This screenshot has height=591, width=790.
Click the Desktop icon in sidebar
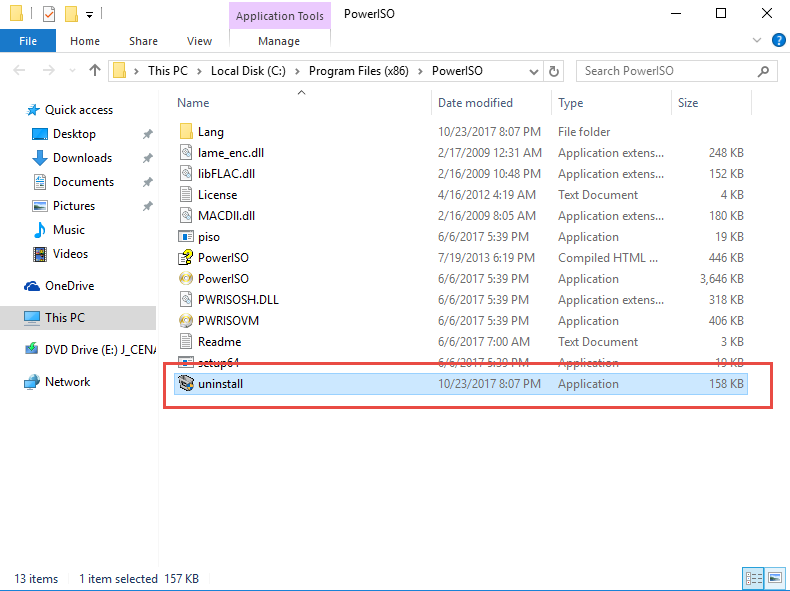click(x=40, y=134)
